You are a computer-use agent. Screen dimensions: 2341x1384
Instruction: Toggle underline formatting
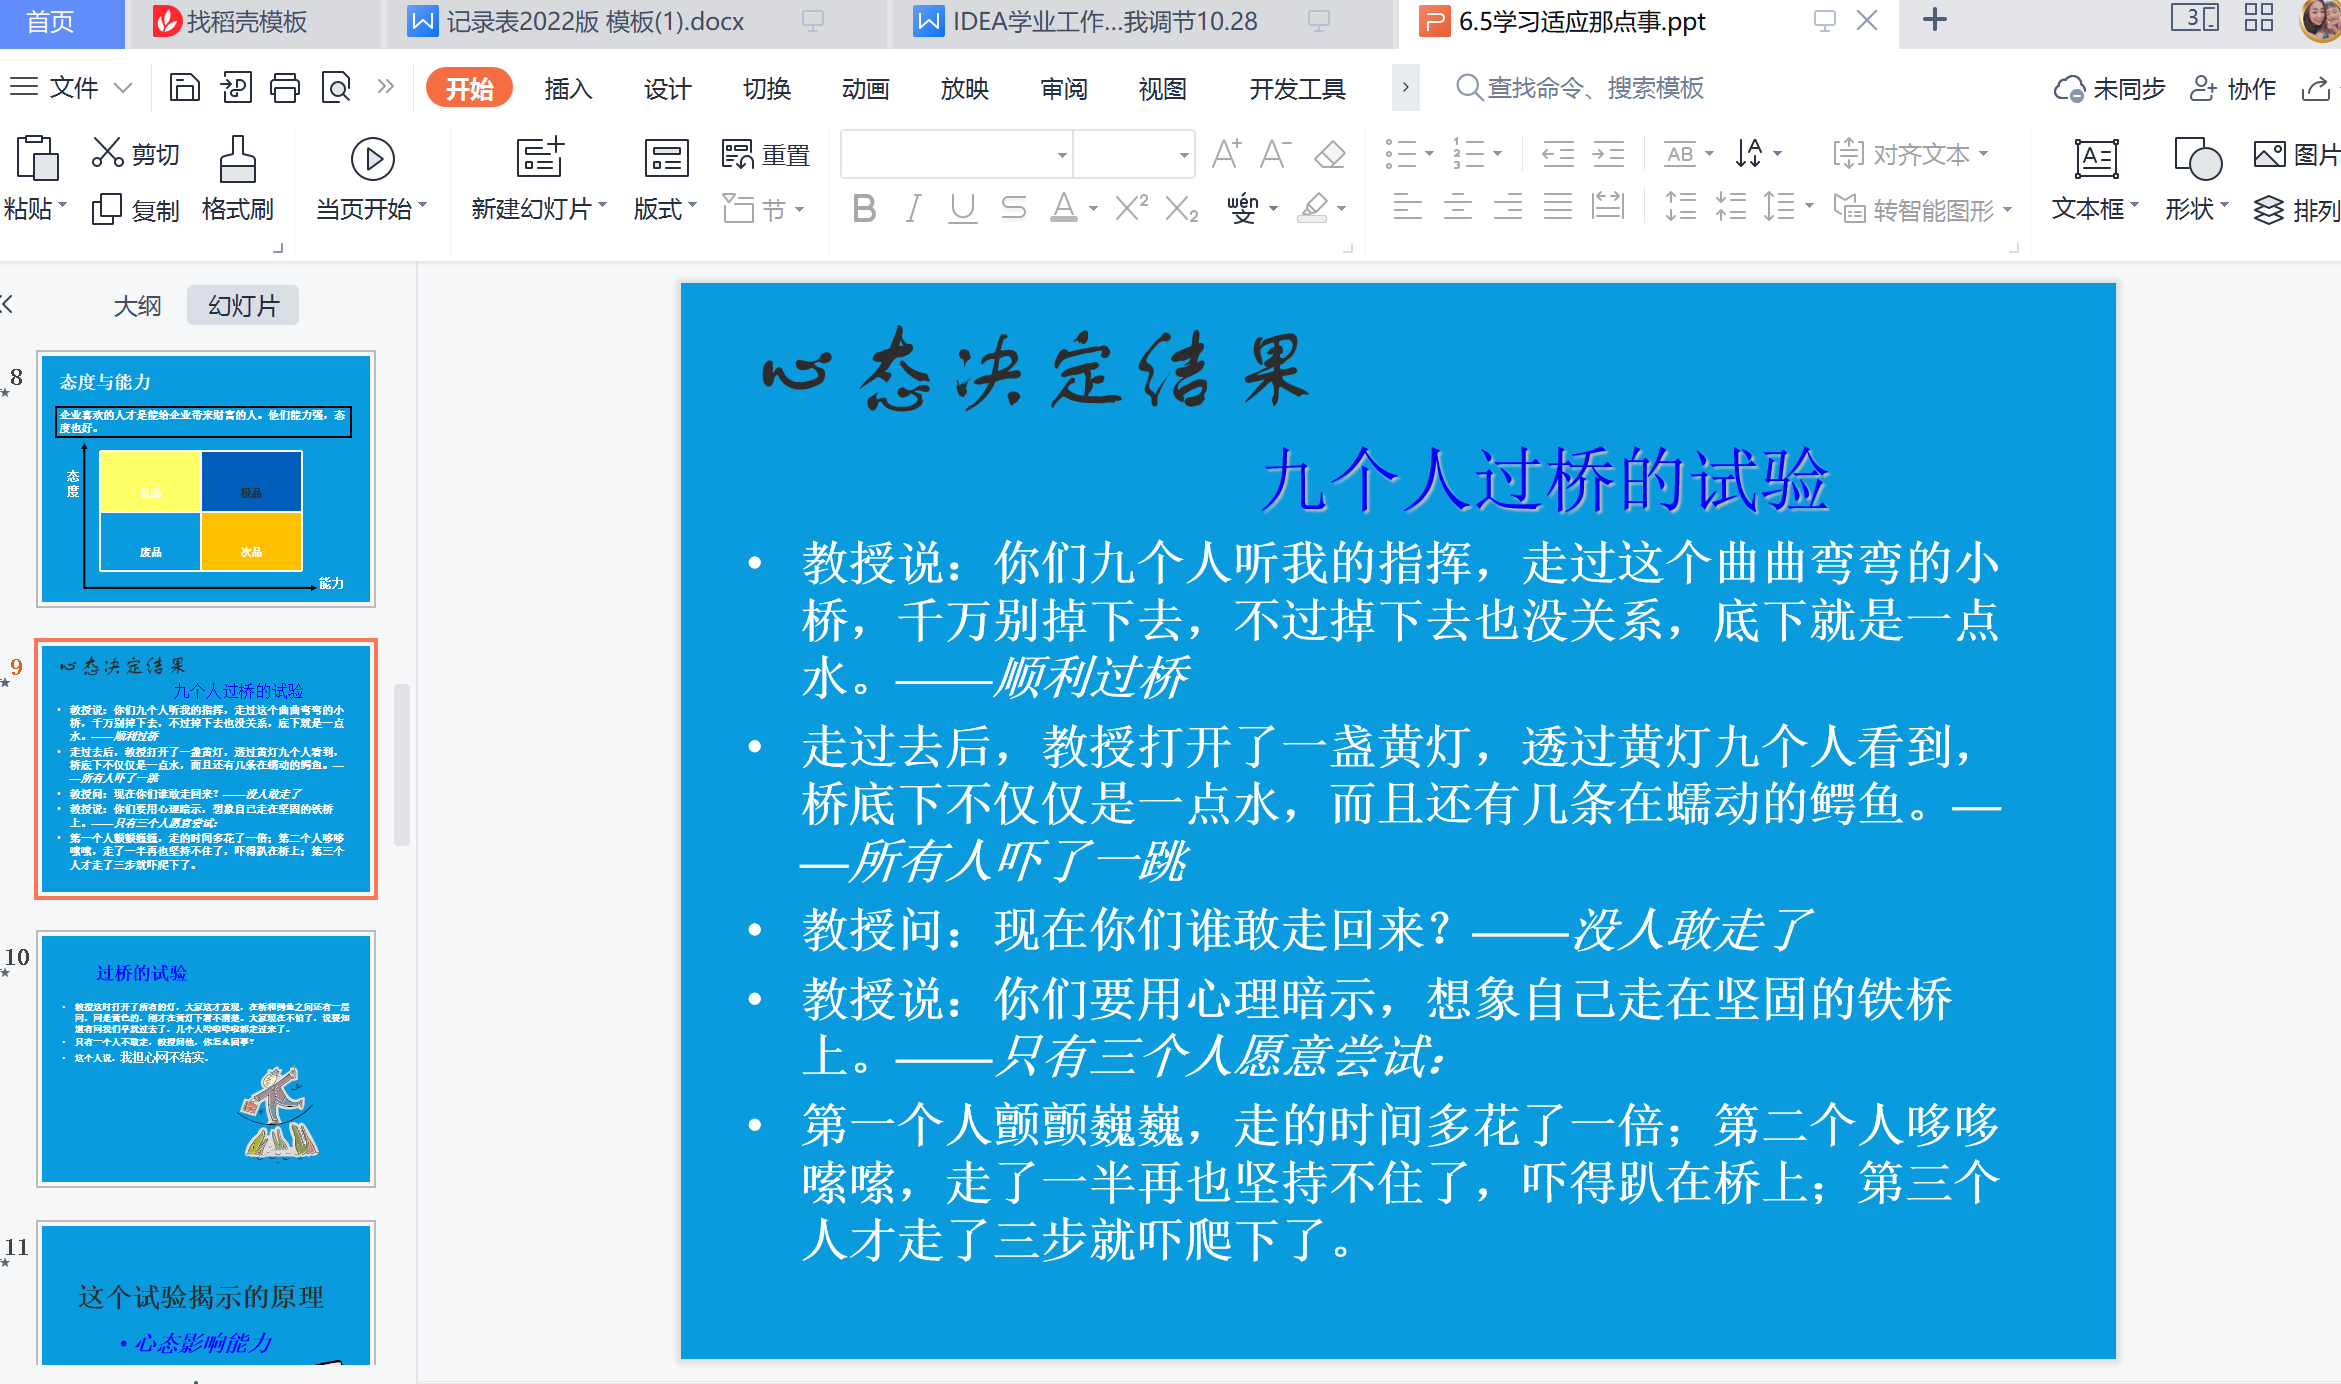[962, 209]
